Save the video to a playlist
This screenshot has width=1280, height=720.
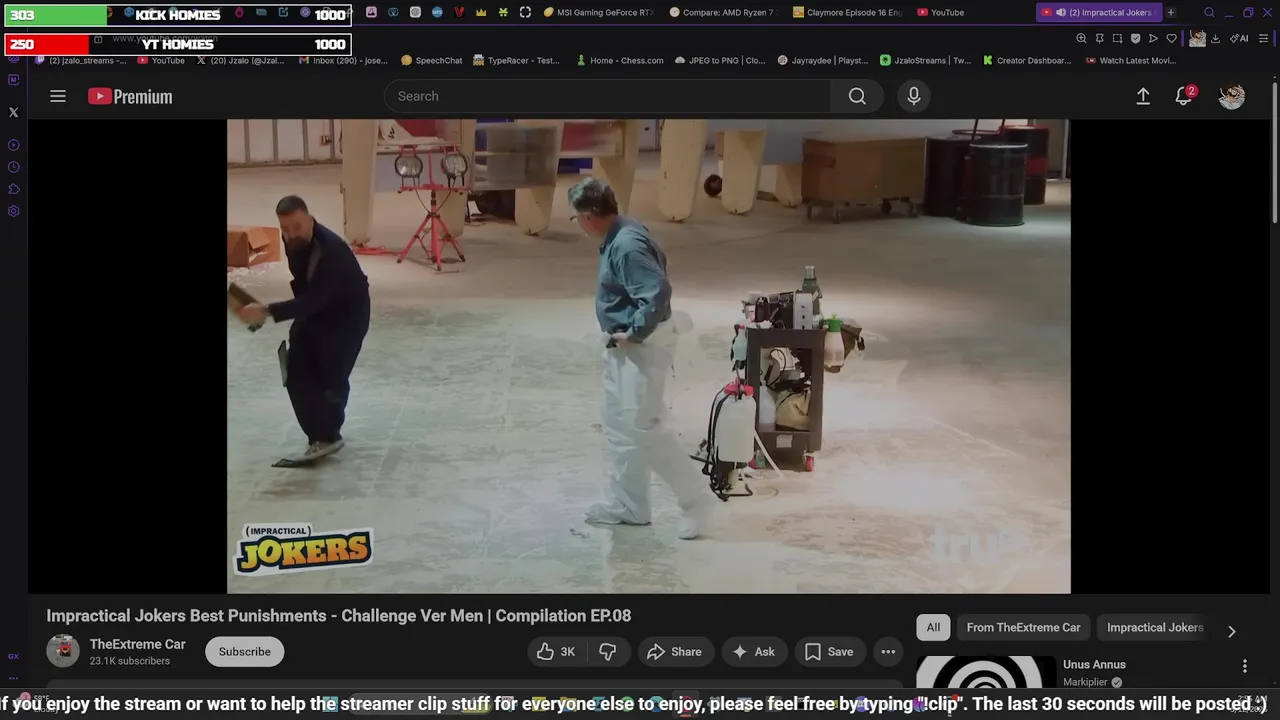point(830,652)
